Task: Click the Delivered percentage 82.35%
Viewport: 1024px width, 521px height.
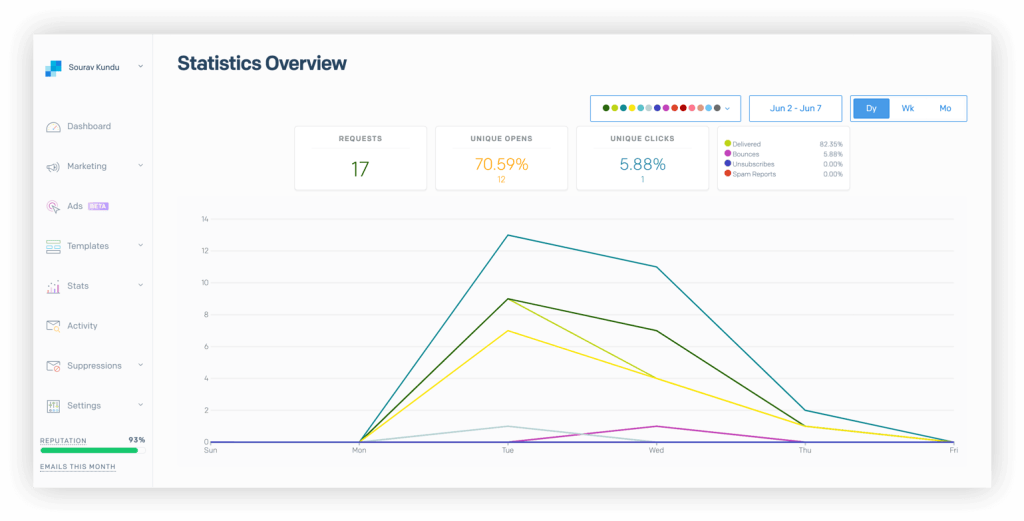Action: pos(831,144)
